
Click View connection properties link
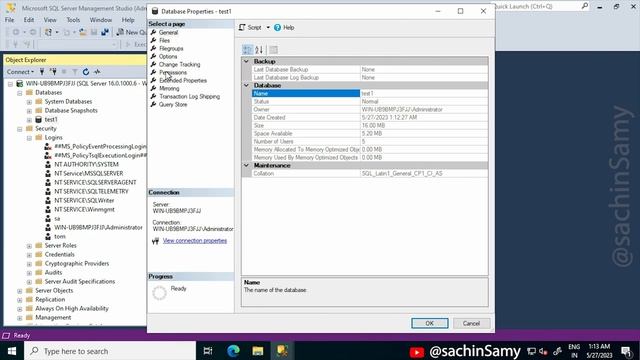tap(195, 240)
